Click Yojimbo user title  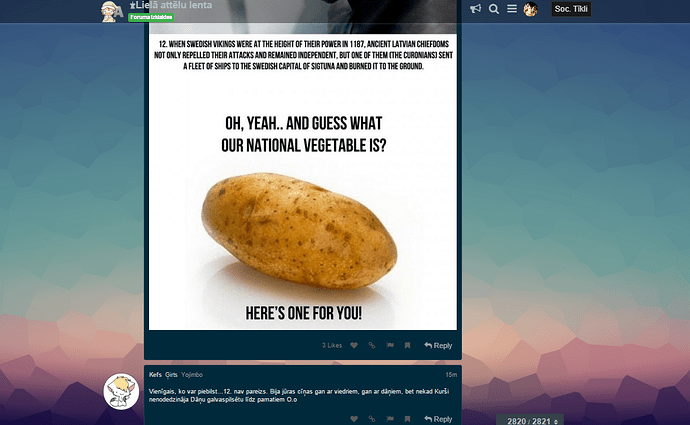coord(192,375)
